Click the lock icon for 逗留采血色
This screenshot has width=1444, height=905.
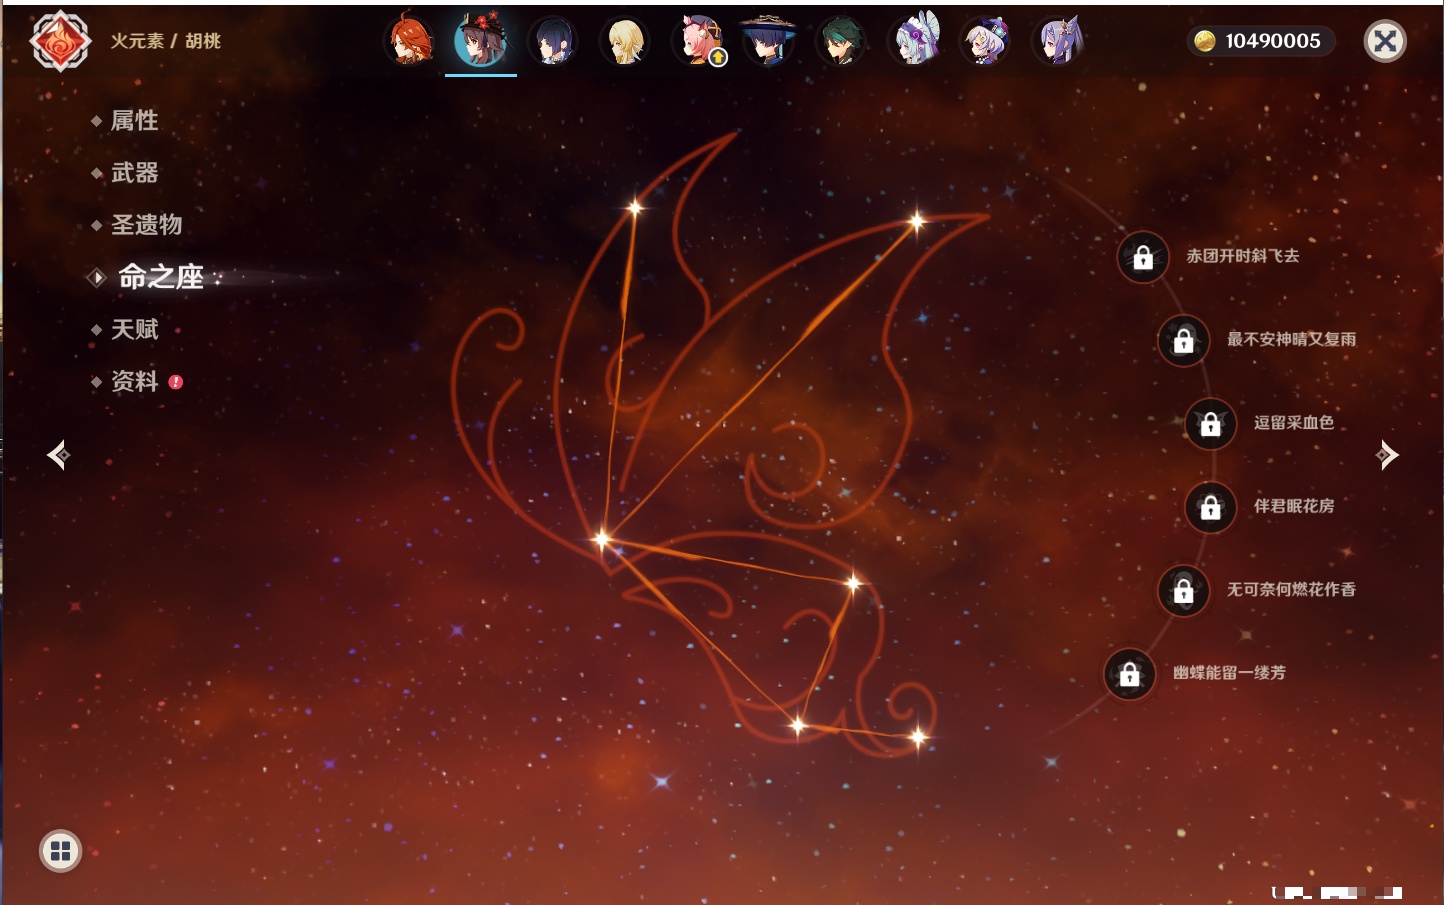click(1210, 423)
